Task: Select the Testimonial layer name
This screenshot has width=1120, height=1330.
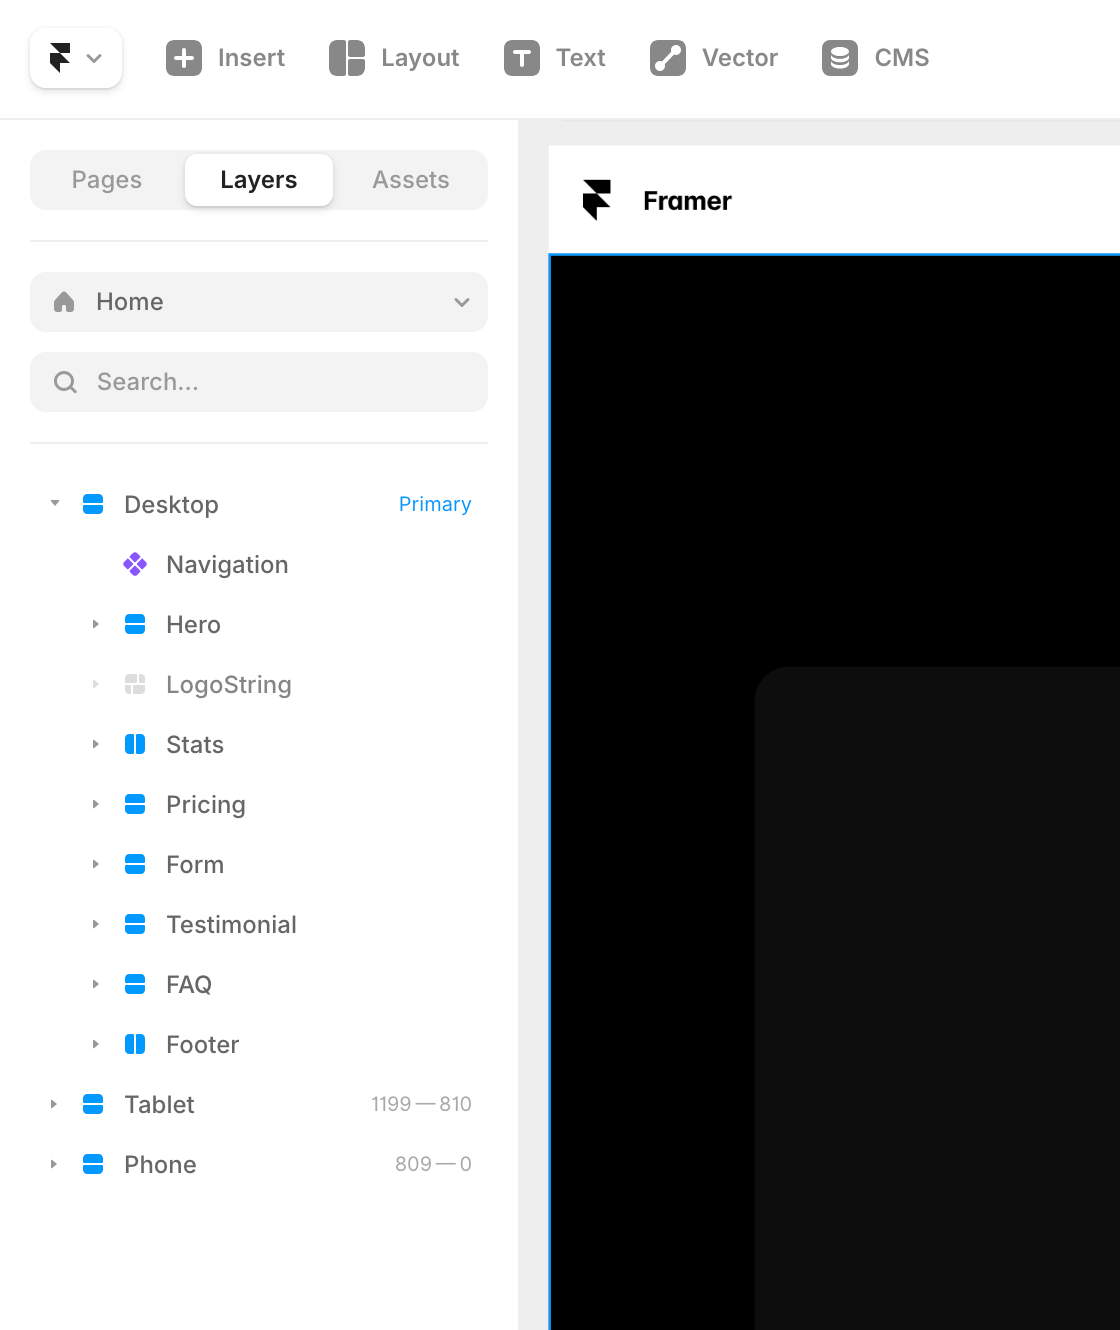Action: coord(231,925)
